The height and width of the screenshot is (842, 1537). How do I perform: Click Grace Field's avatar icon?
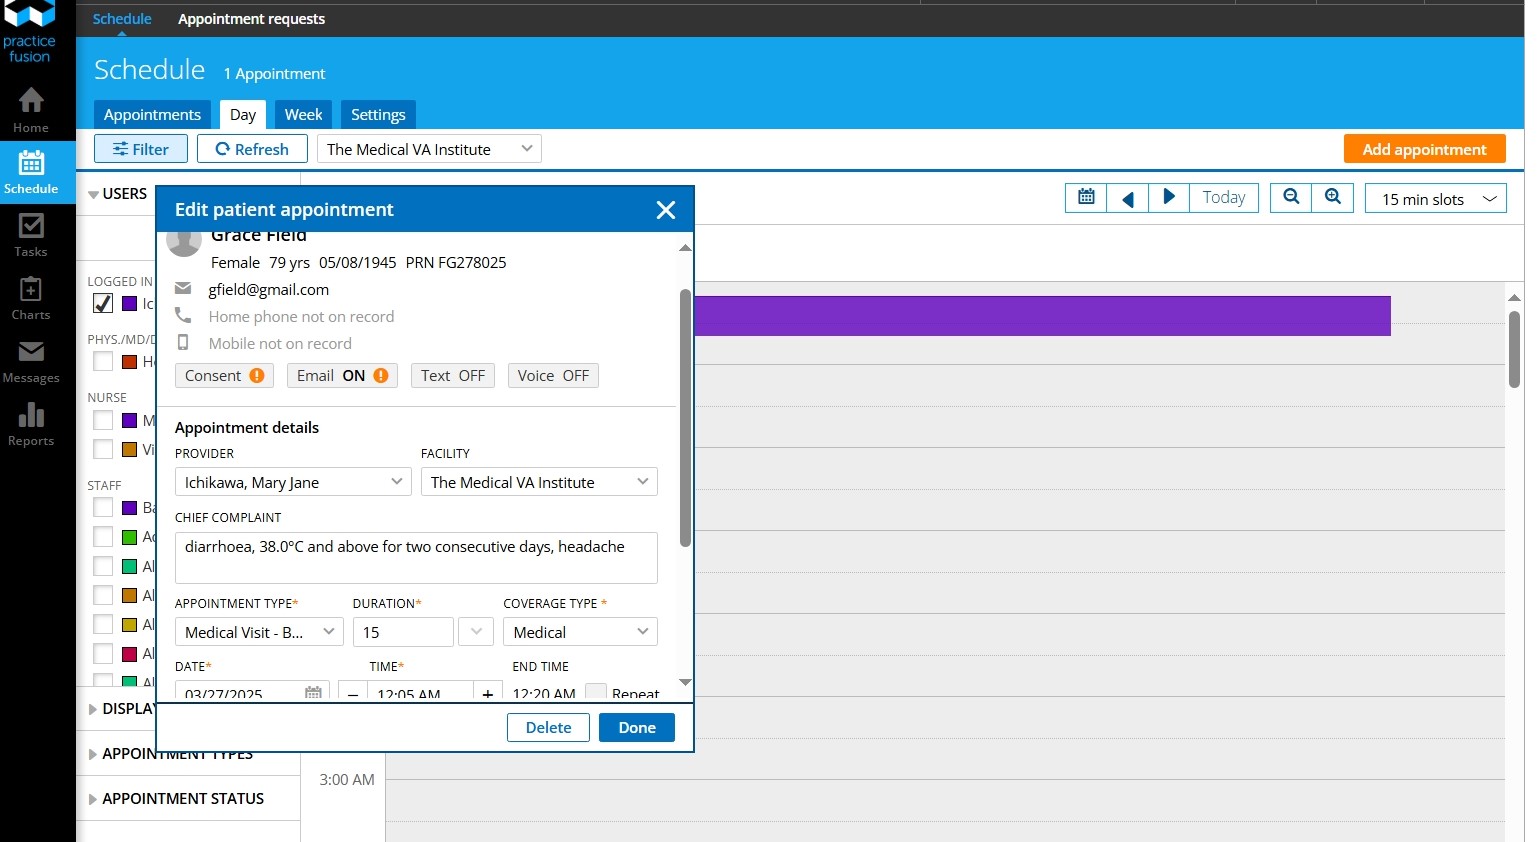tap(184, 243)
